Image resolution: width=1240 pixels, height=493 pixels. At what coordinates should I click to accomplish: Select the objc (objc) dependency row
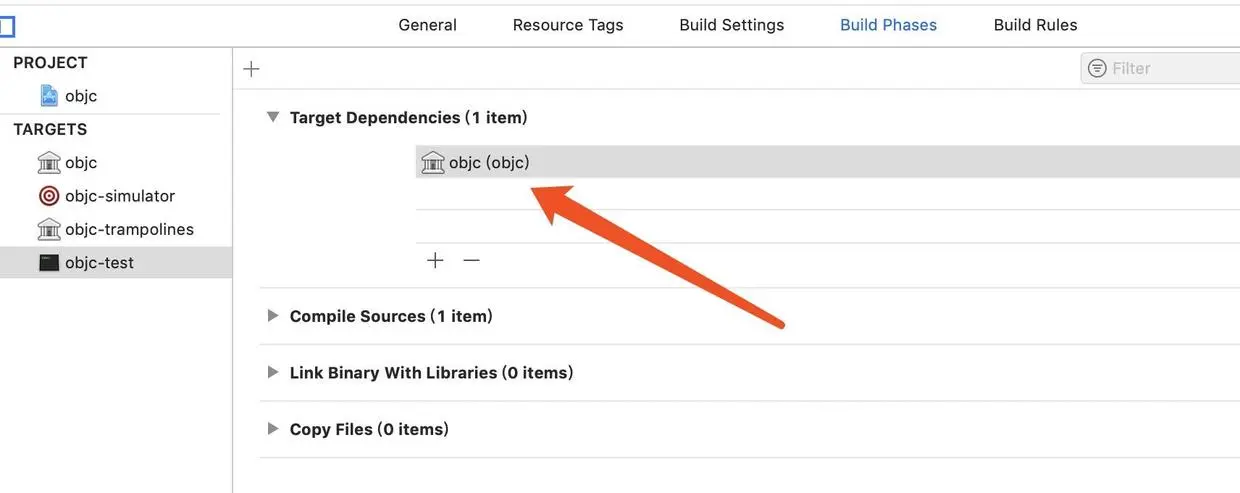(828, 162)
